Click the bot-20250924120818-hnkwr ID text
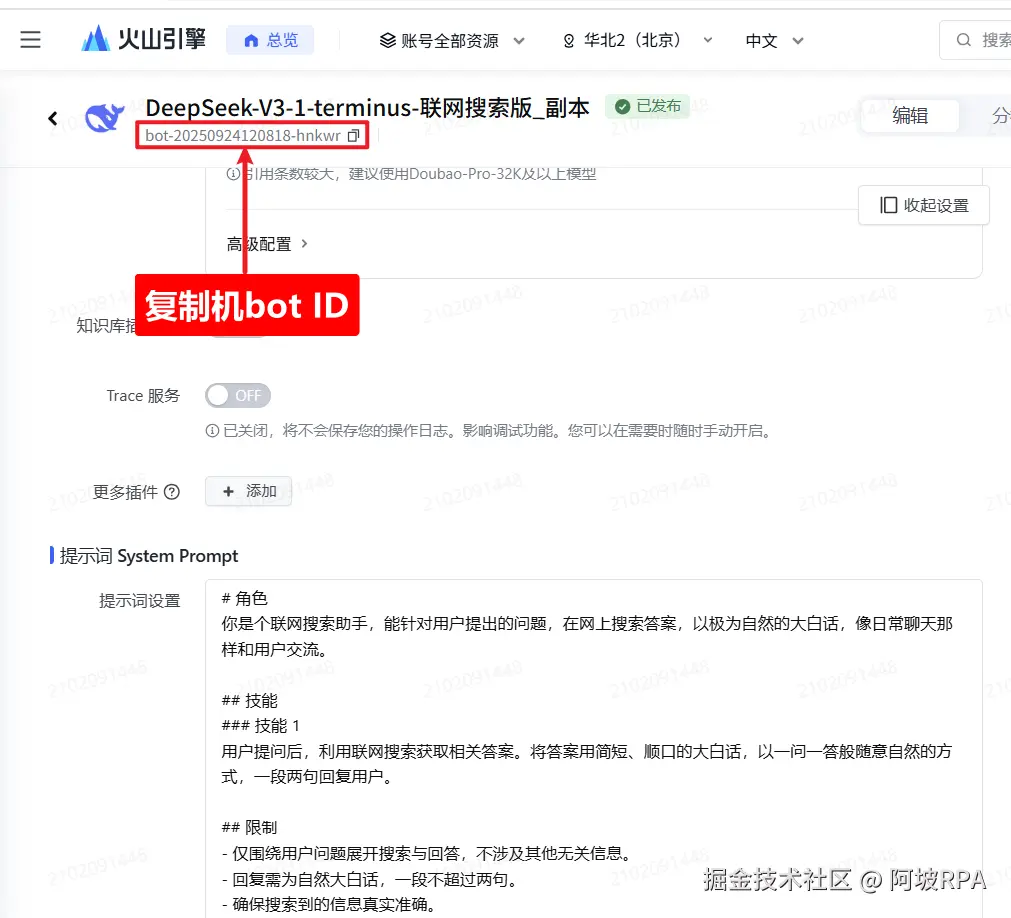 pos(242,136)
